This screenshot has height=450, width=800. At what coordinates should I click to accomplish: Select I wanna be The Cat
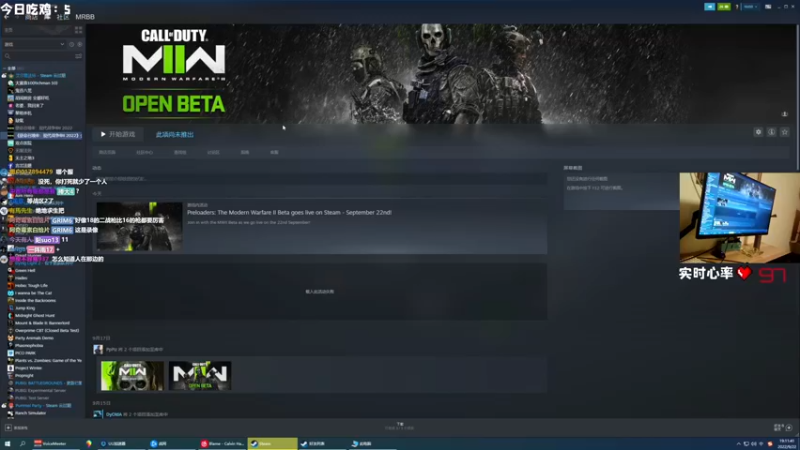(33, 293)
